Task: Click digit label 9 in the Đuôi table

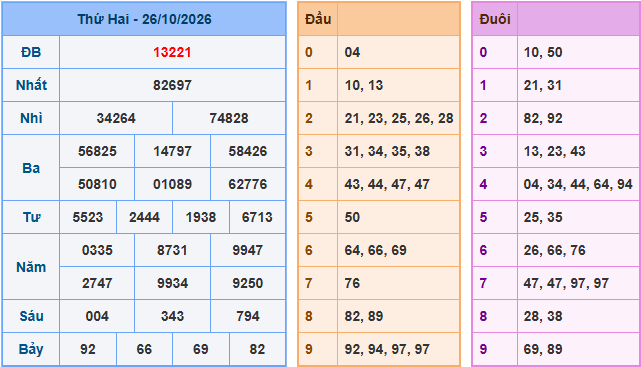Action: click(483, 349)
